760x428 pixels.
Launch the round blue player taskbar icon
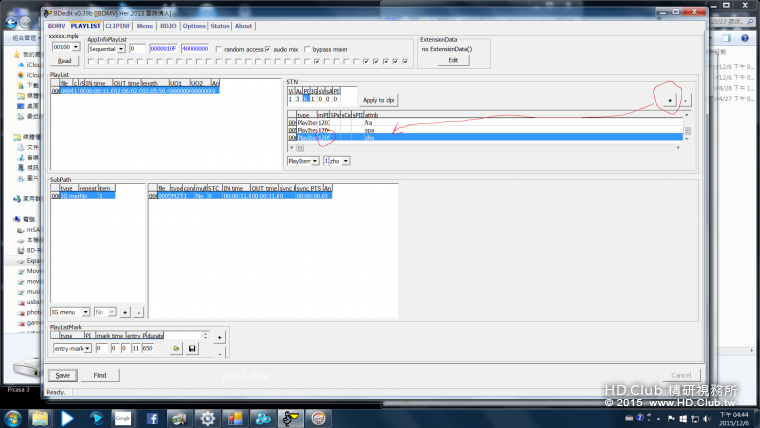point(96,418)
